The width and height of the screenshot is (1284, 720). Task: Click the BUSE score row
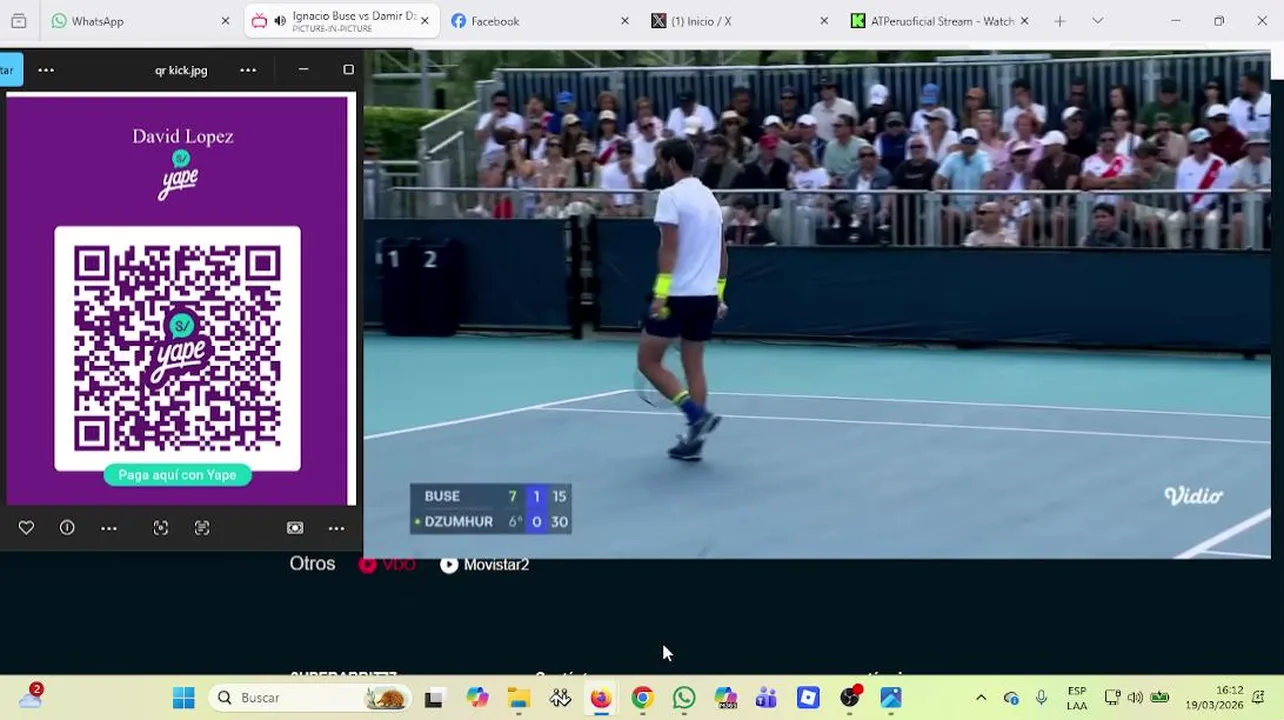[490, 496]
